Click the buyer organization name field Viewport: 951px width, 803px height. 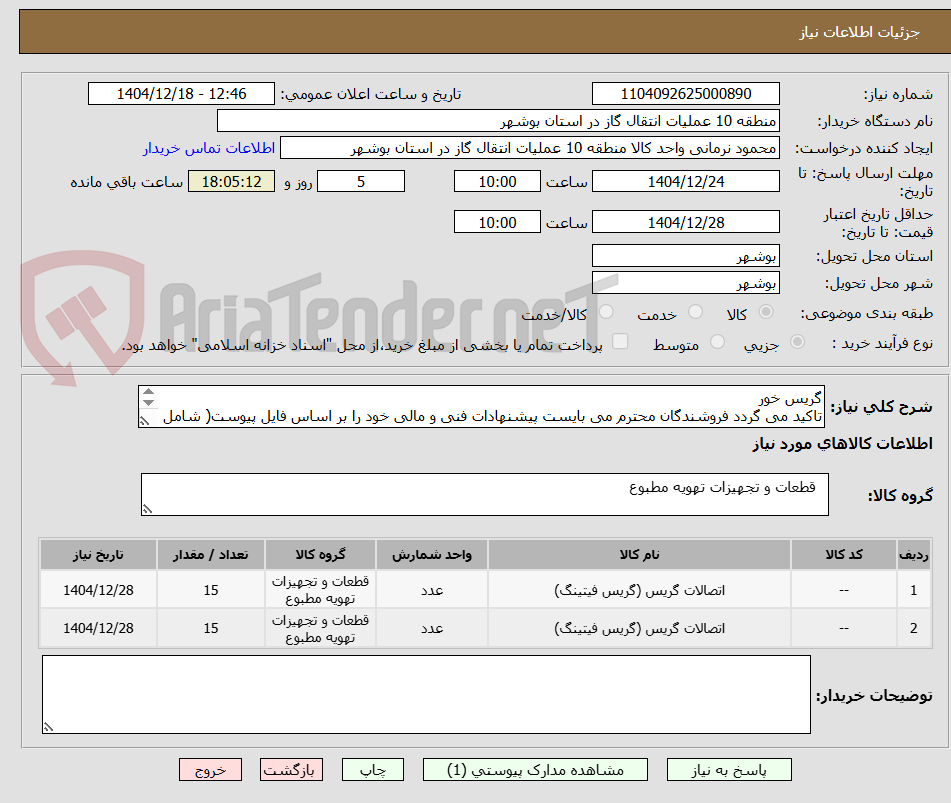coord(498,121)
